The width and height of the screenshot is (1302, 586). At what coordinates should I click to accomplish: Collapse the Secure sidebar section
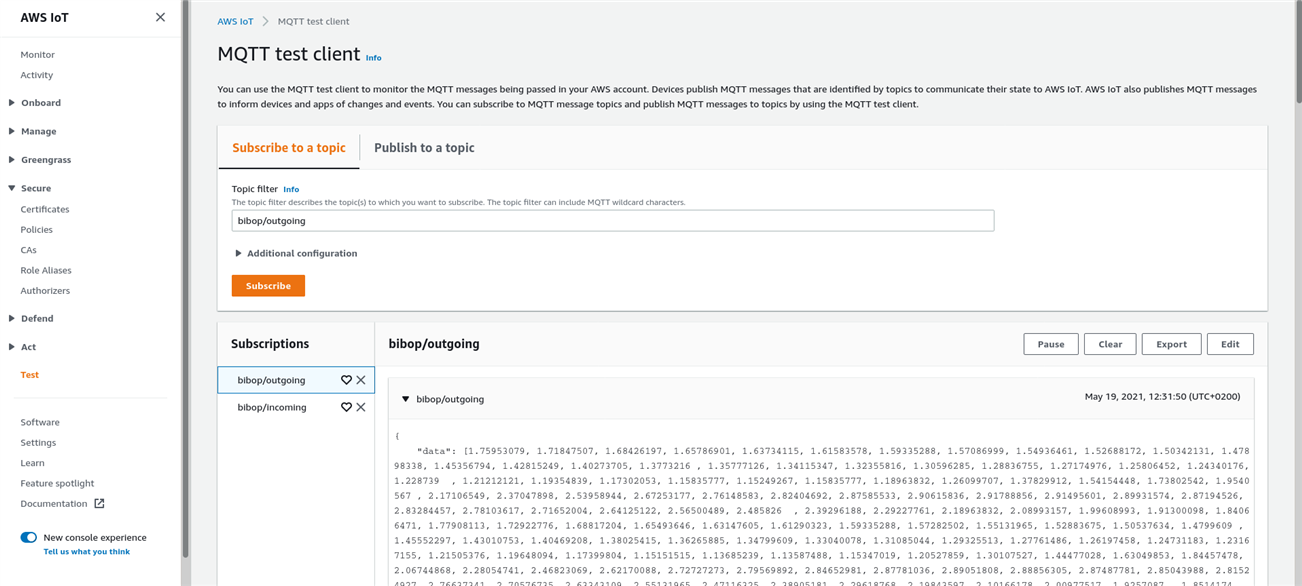click(x=11, y=188)
